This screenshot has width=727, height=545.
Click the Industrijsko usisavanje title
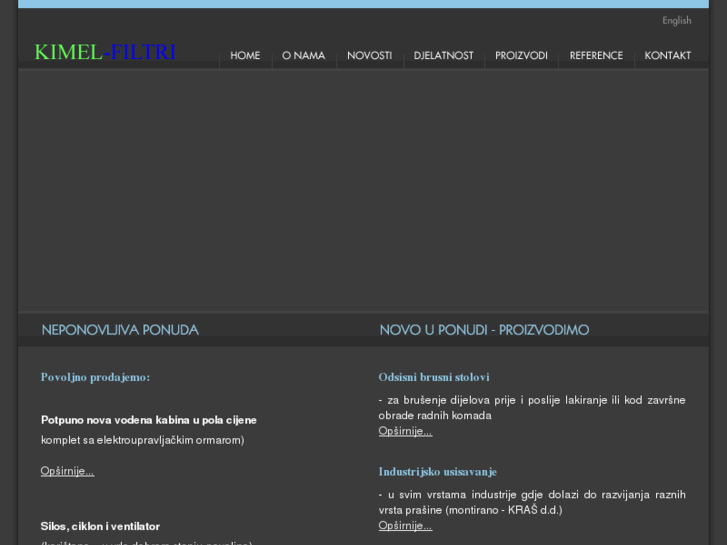(438, 472)
